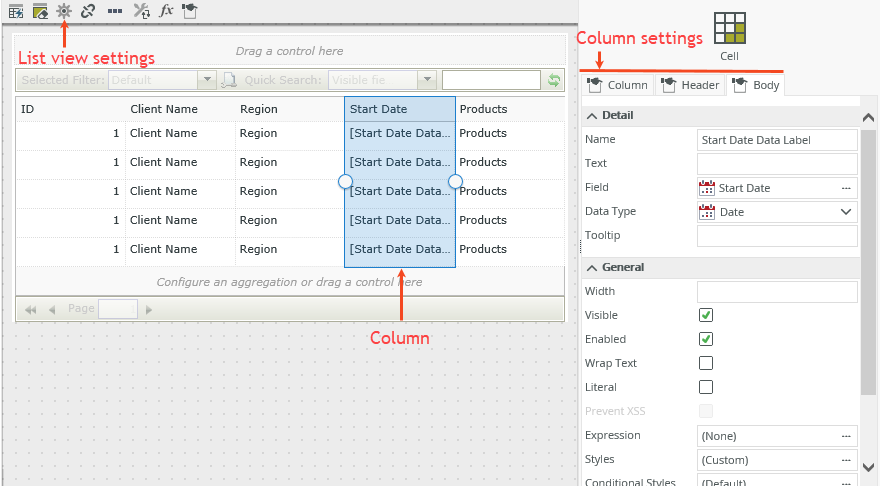Uncheck the Visible checkbox
Viewport: 880px width, 486px height.
click(706, 315)
